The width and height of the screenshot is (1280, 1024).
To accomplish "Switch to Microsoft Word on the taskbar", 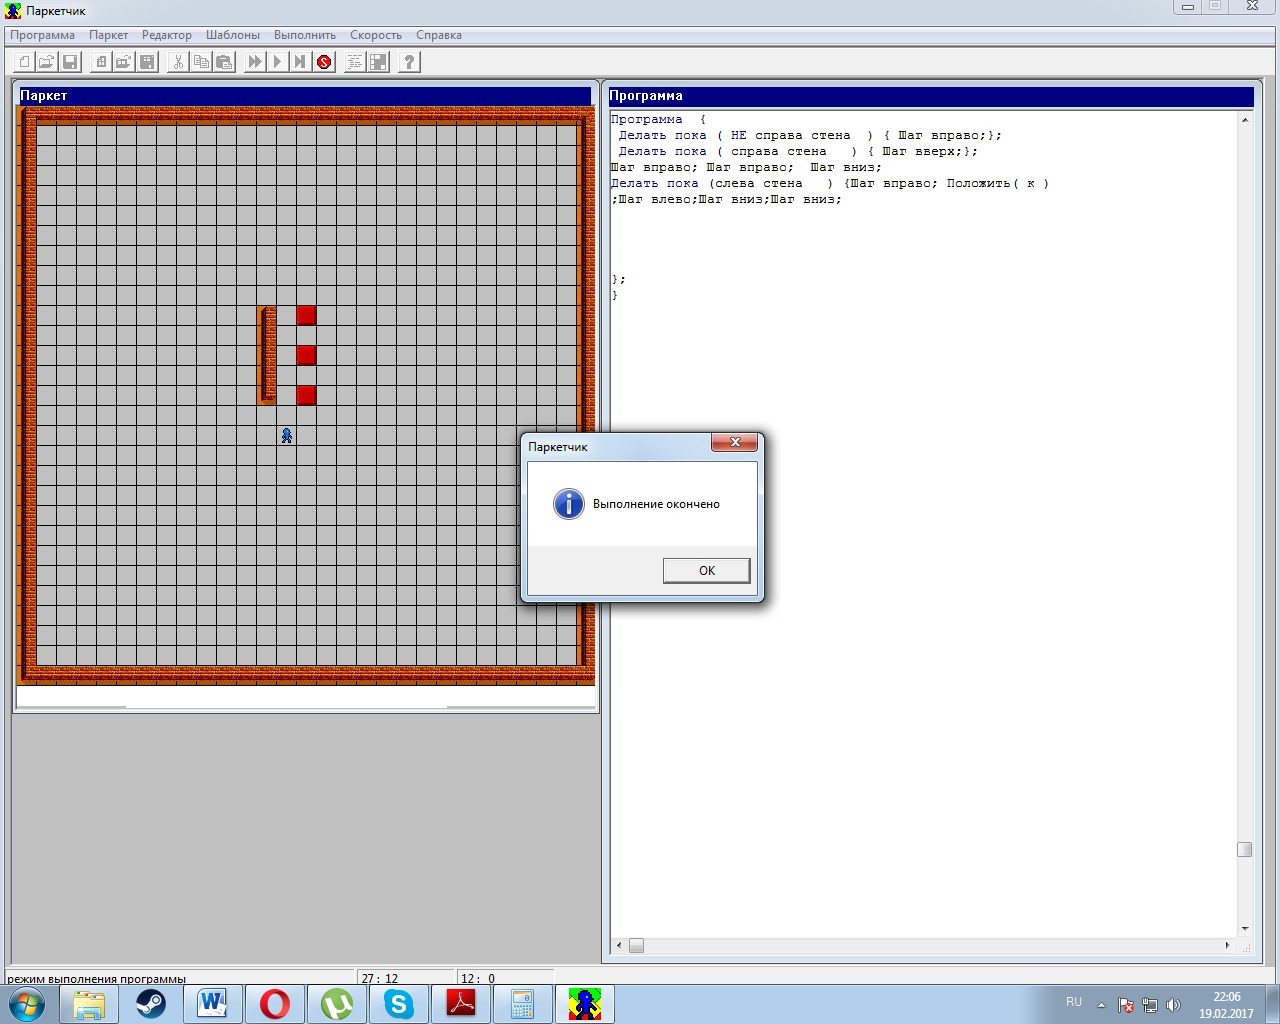I will click(213, 1004).
